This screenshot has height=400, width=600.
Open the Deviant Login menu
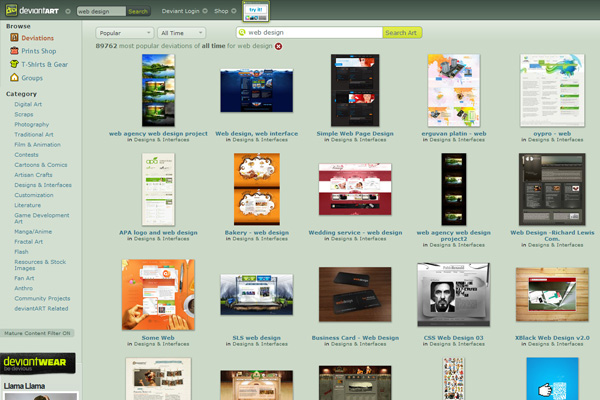(x=180, y=11)
